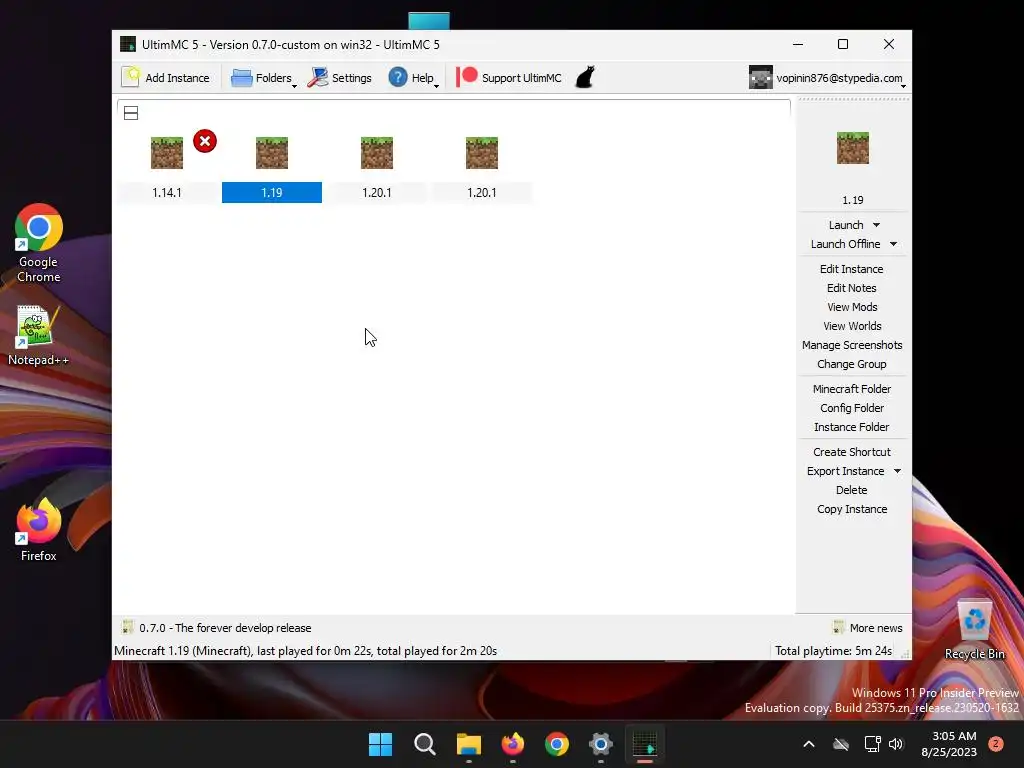Click UltimMC icon in the taskbar
This screenshot has width=1024, height=768.
(645, 744)
